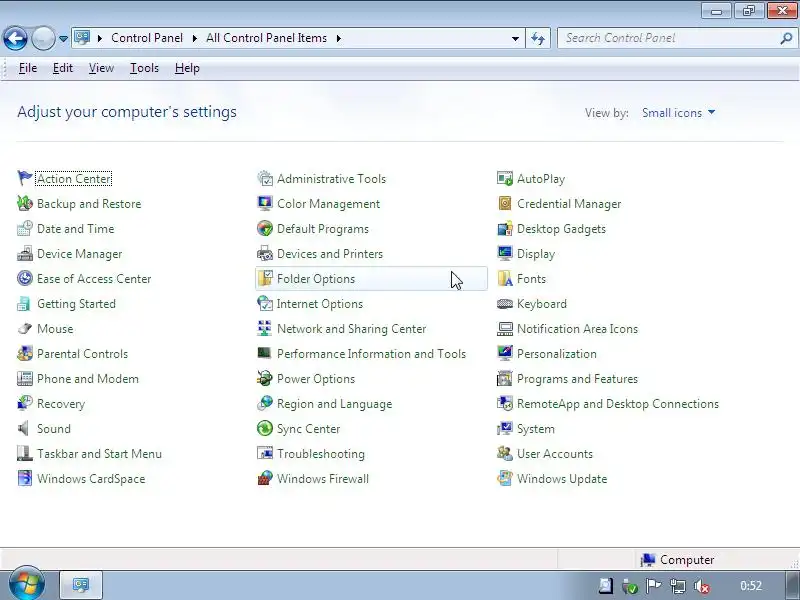Screen dimensions: 800x600
Task: Click the User Accounts icon
Action: pyautogui.click(x=505, y=454)
